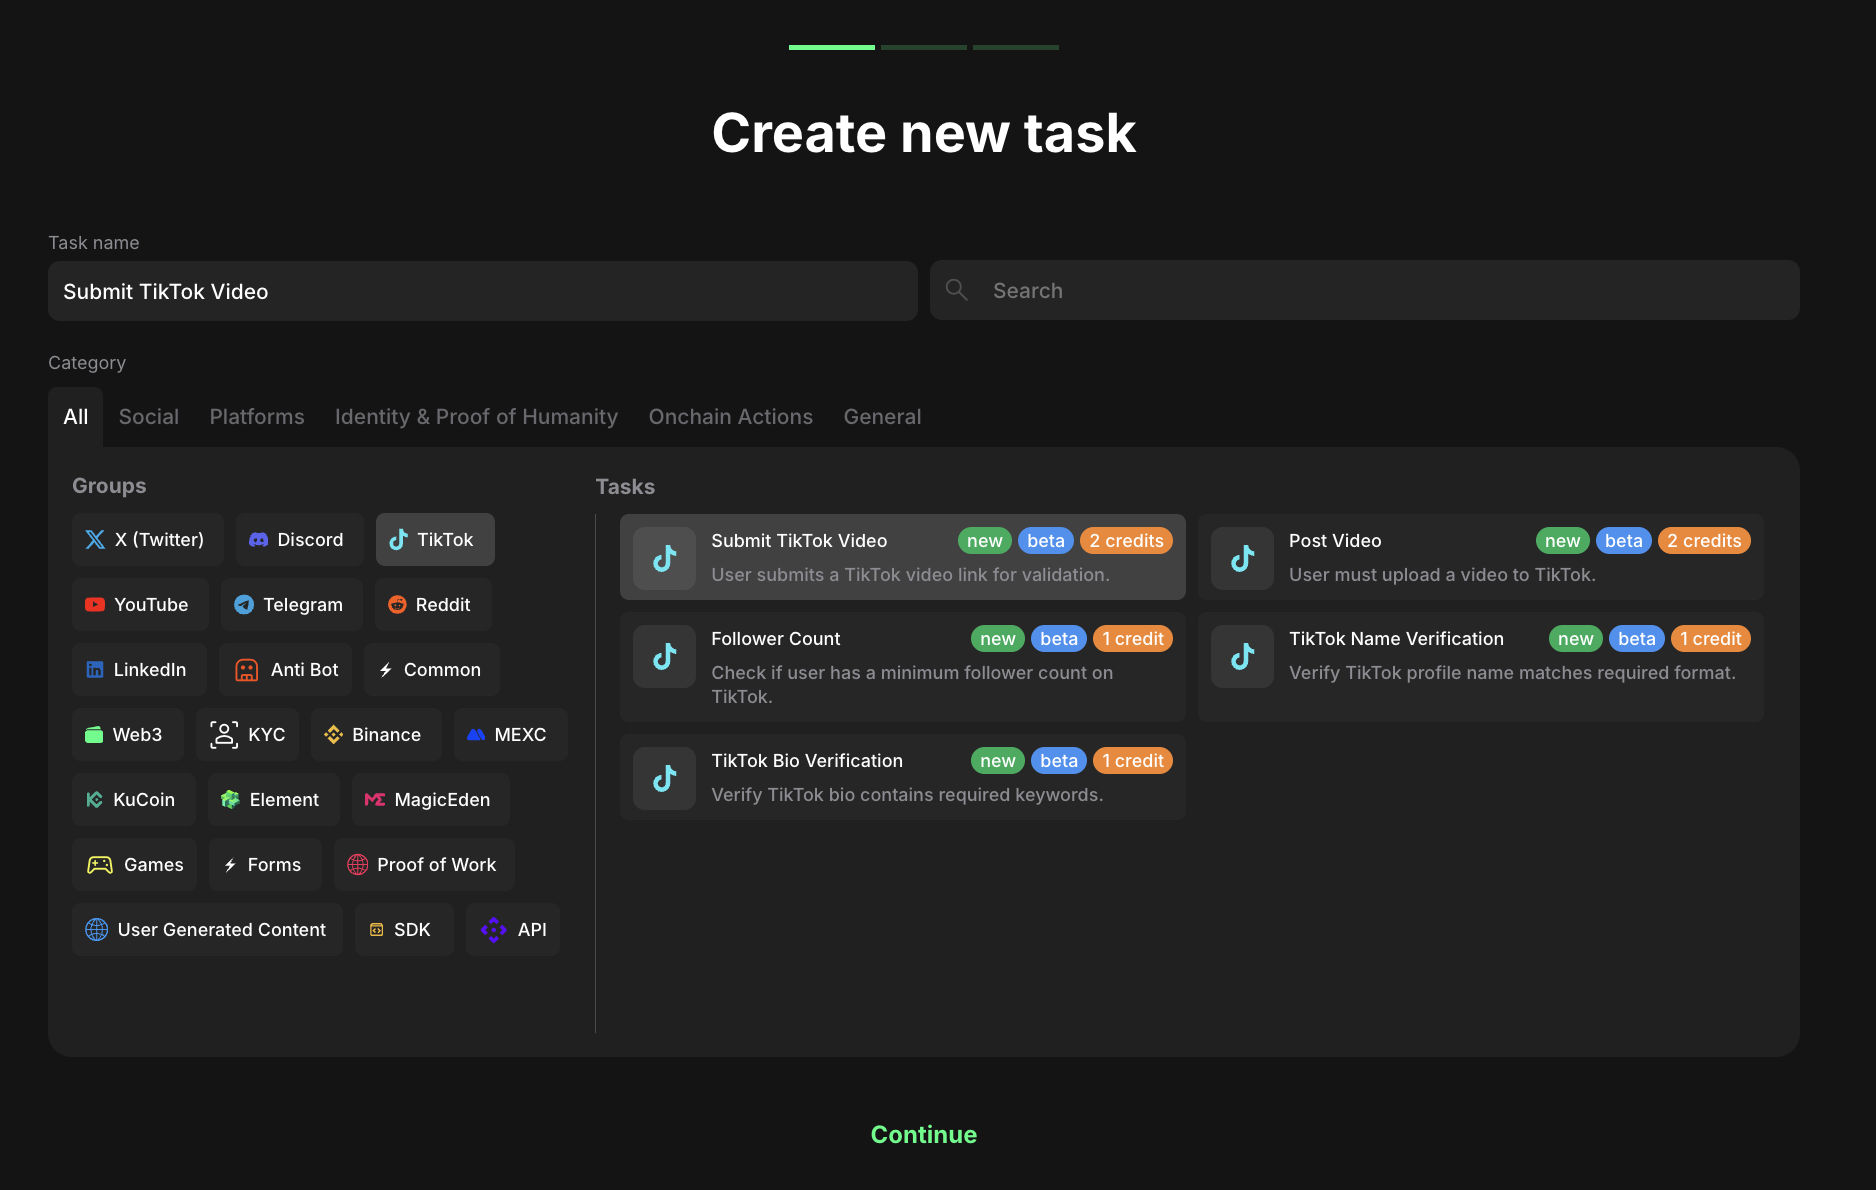This screenshot has width=1876, height=1190.
Task: Select TikTok Bio Verification task title
Action: click(x=807, y=761)
